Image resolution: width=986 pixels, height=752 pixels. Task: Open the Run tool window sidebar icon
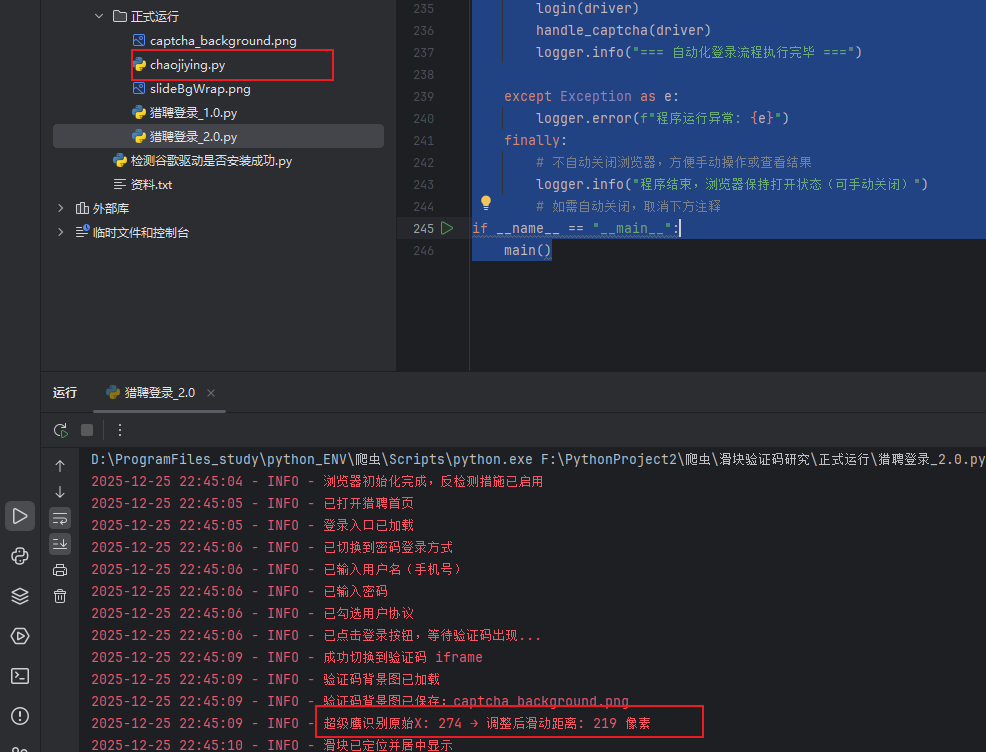(19, 516)
